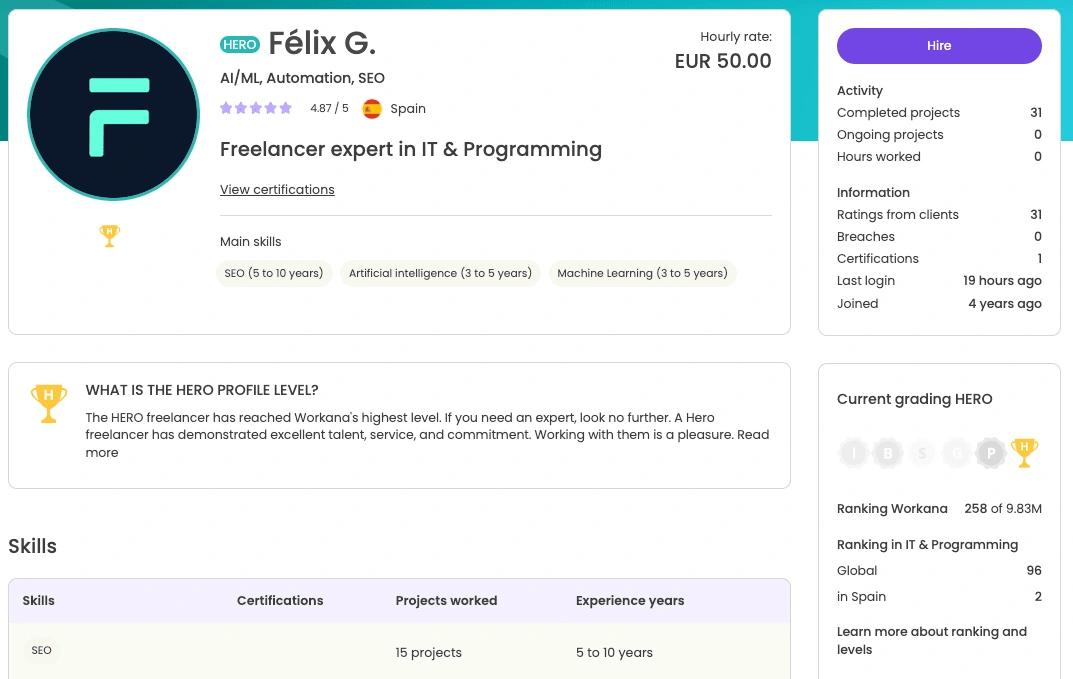
Task: Click the P grading level badge
Action: tap(991, 452)
